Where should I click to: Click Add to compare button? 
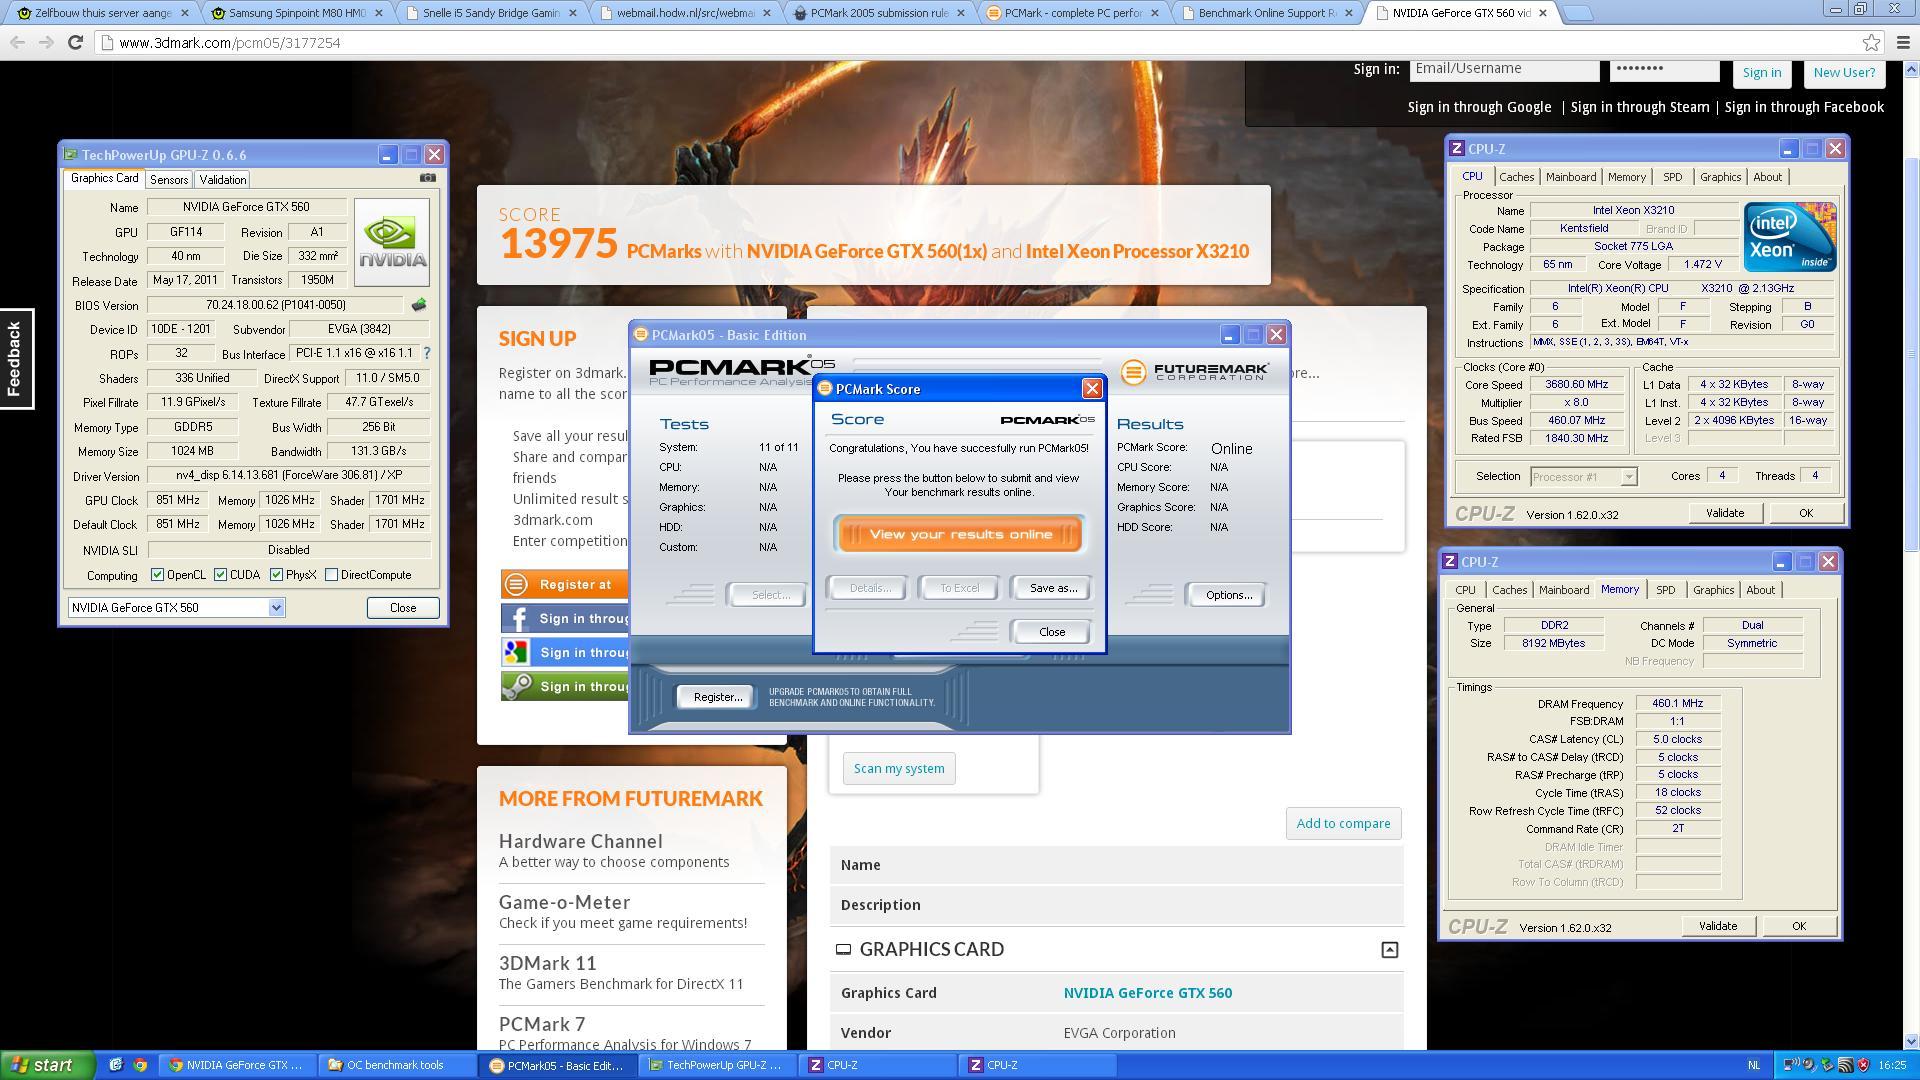click(1343, 824)
